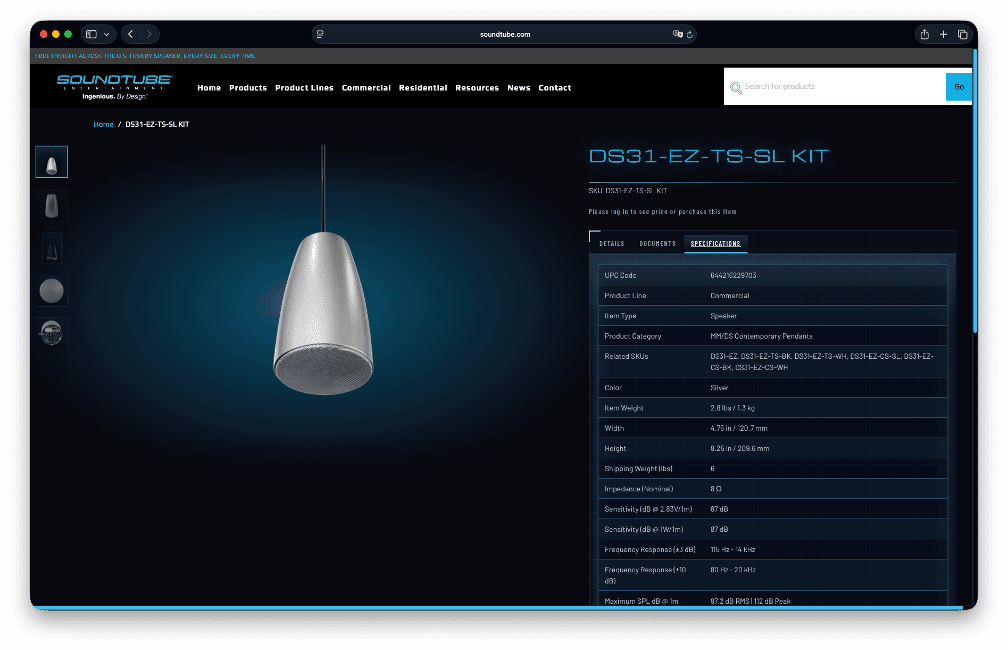Open the Products menu
Viewport: 1008px width, 650px height.
point(248,88)
